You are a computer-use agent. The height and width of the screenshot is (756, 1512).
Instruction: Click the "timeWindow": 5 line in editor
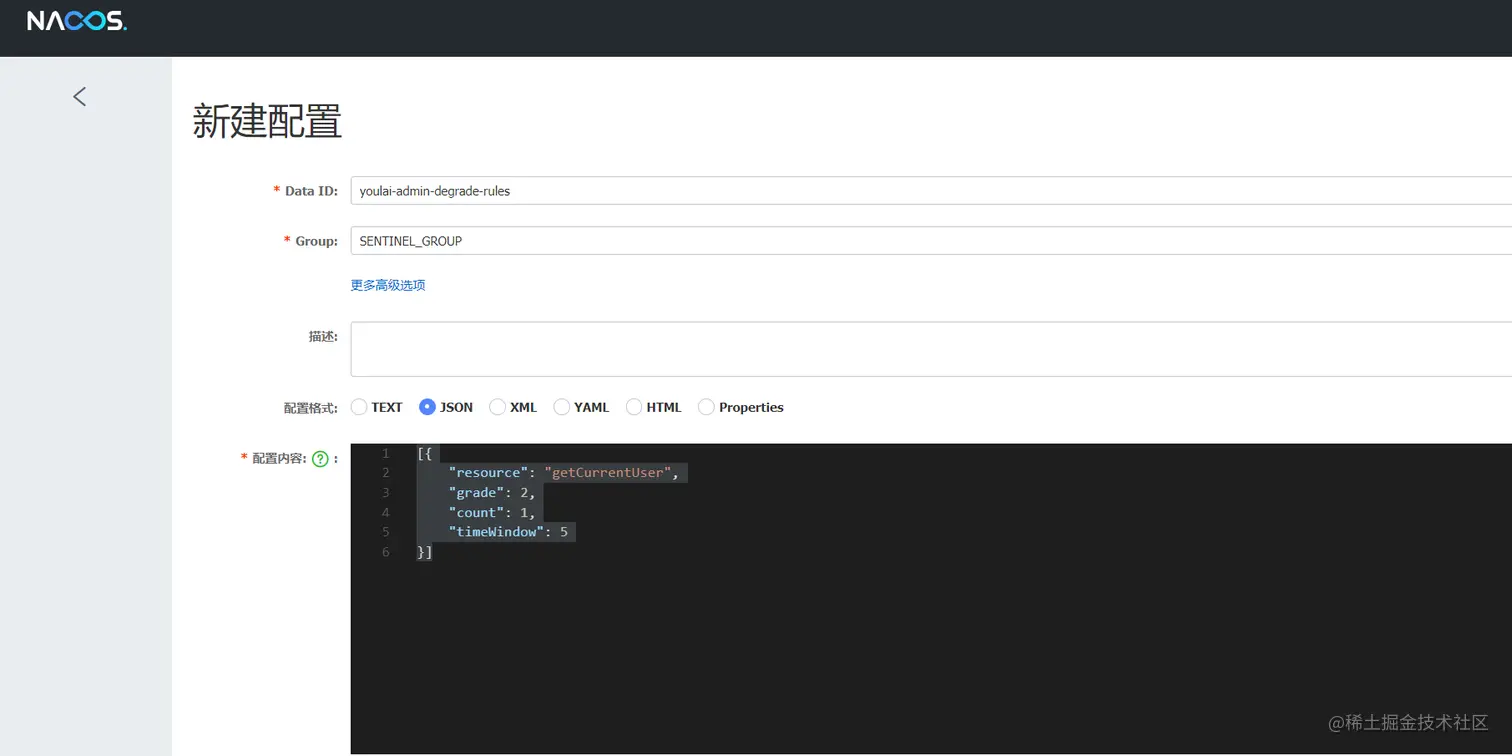(x=508, y=532)
